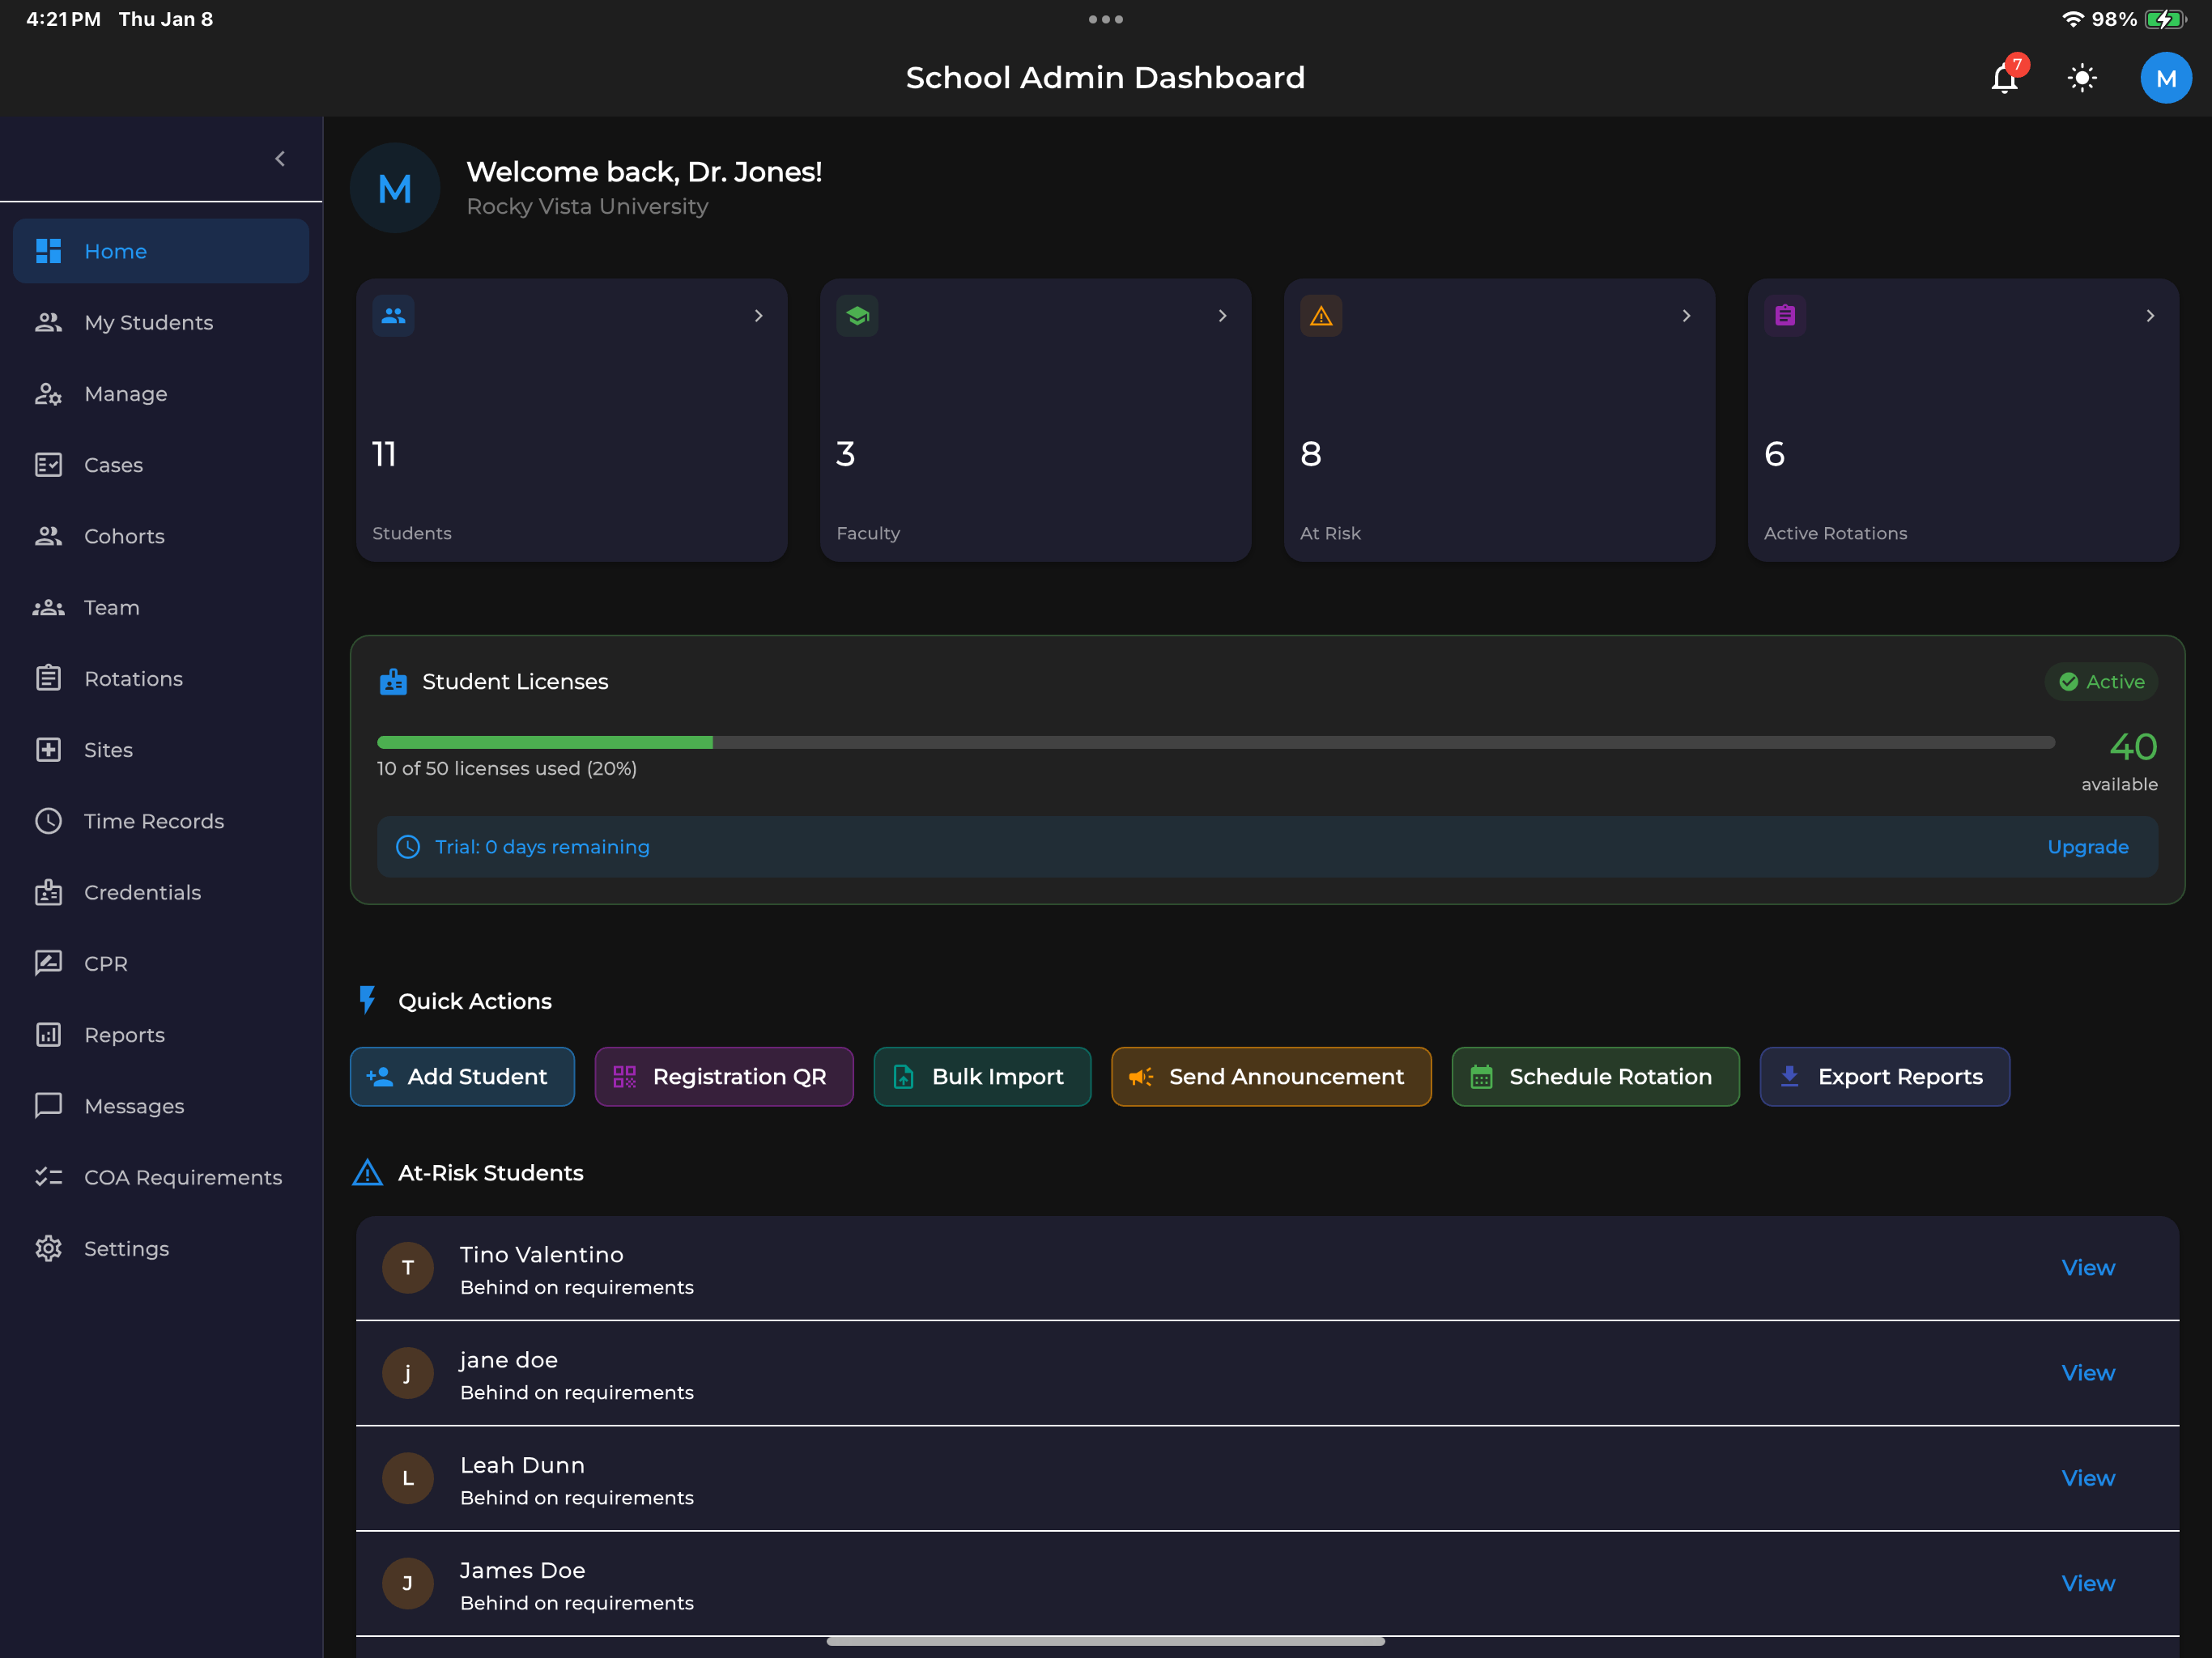This screenshot has height=1658, width=2212.
Task: Click the At-Risk Students triangle icon
Action: pyautogui.click(x=368, y=1172)
